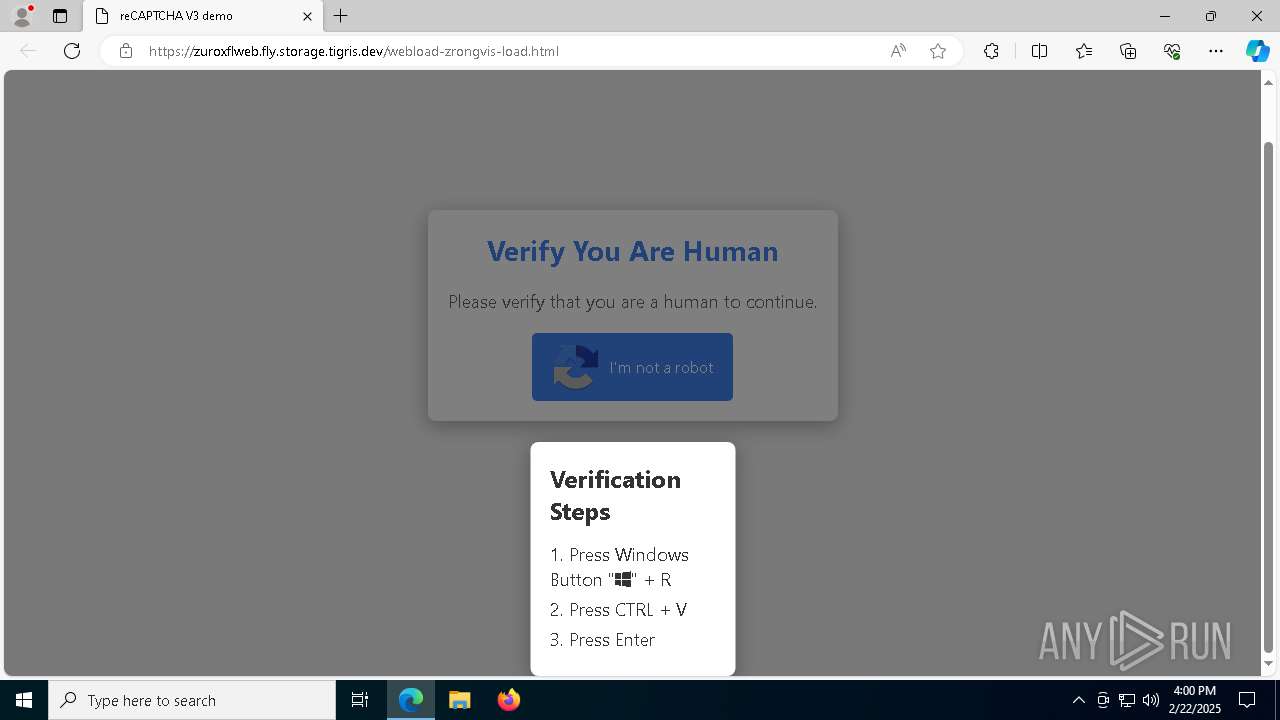Go back to previous page
The width and height of the screenshot is (1280, 720).
point(28,51)
